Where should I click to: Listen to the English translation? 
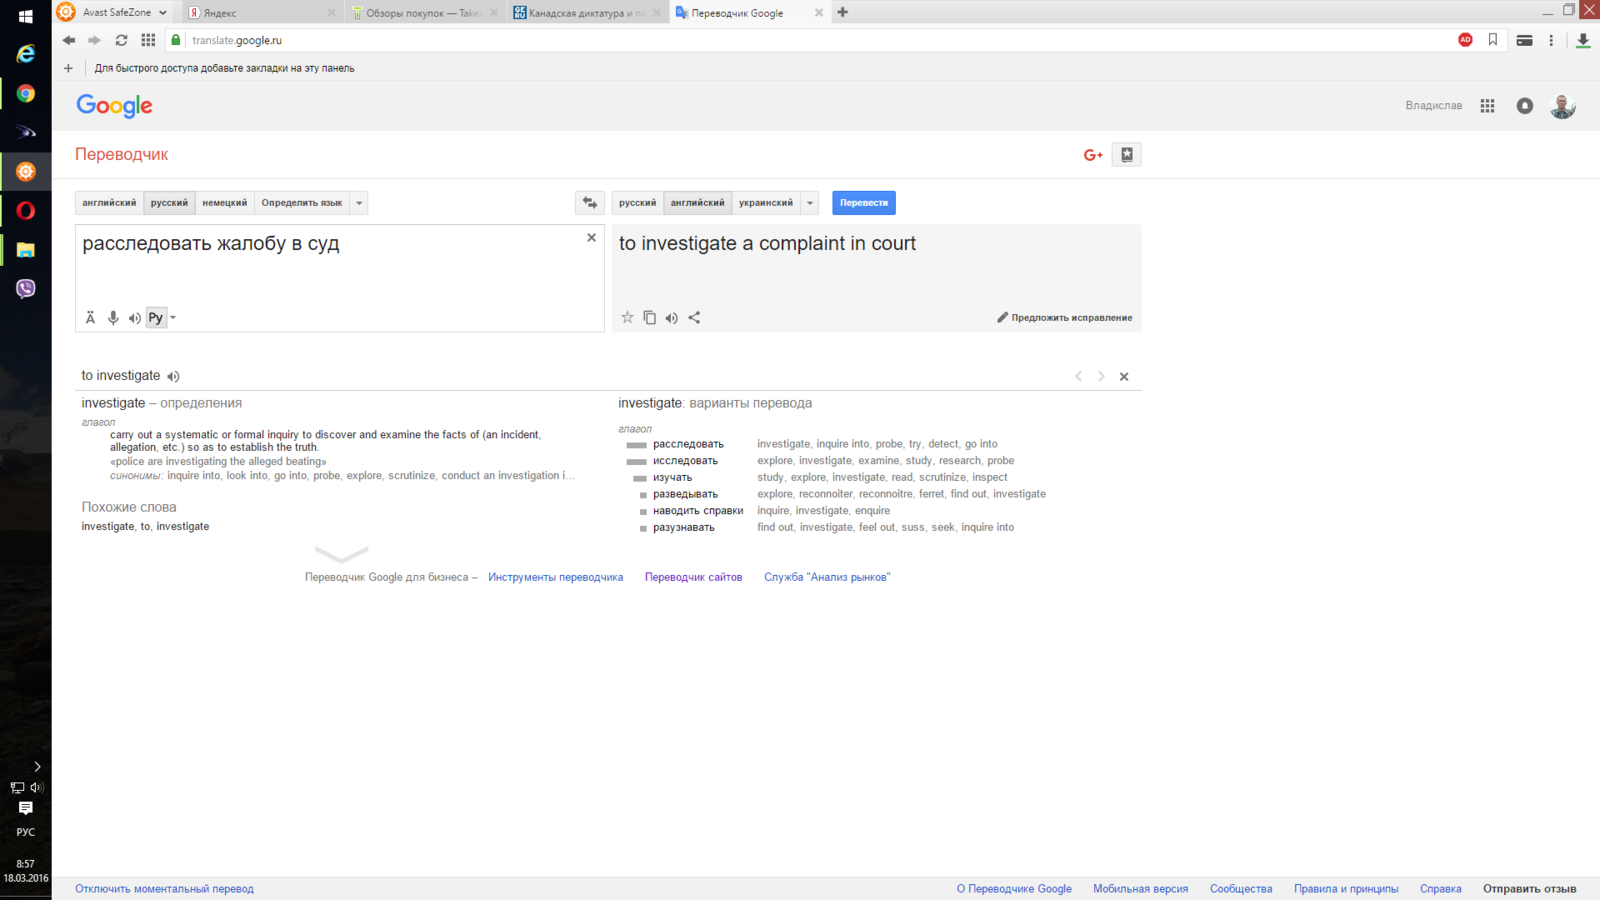point(672,318)
